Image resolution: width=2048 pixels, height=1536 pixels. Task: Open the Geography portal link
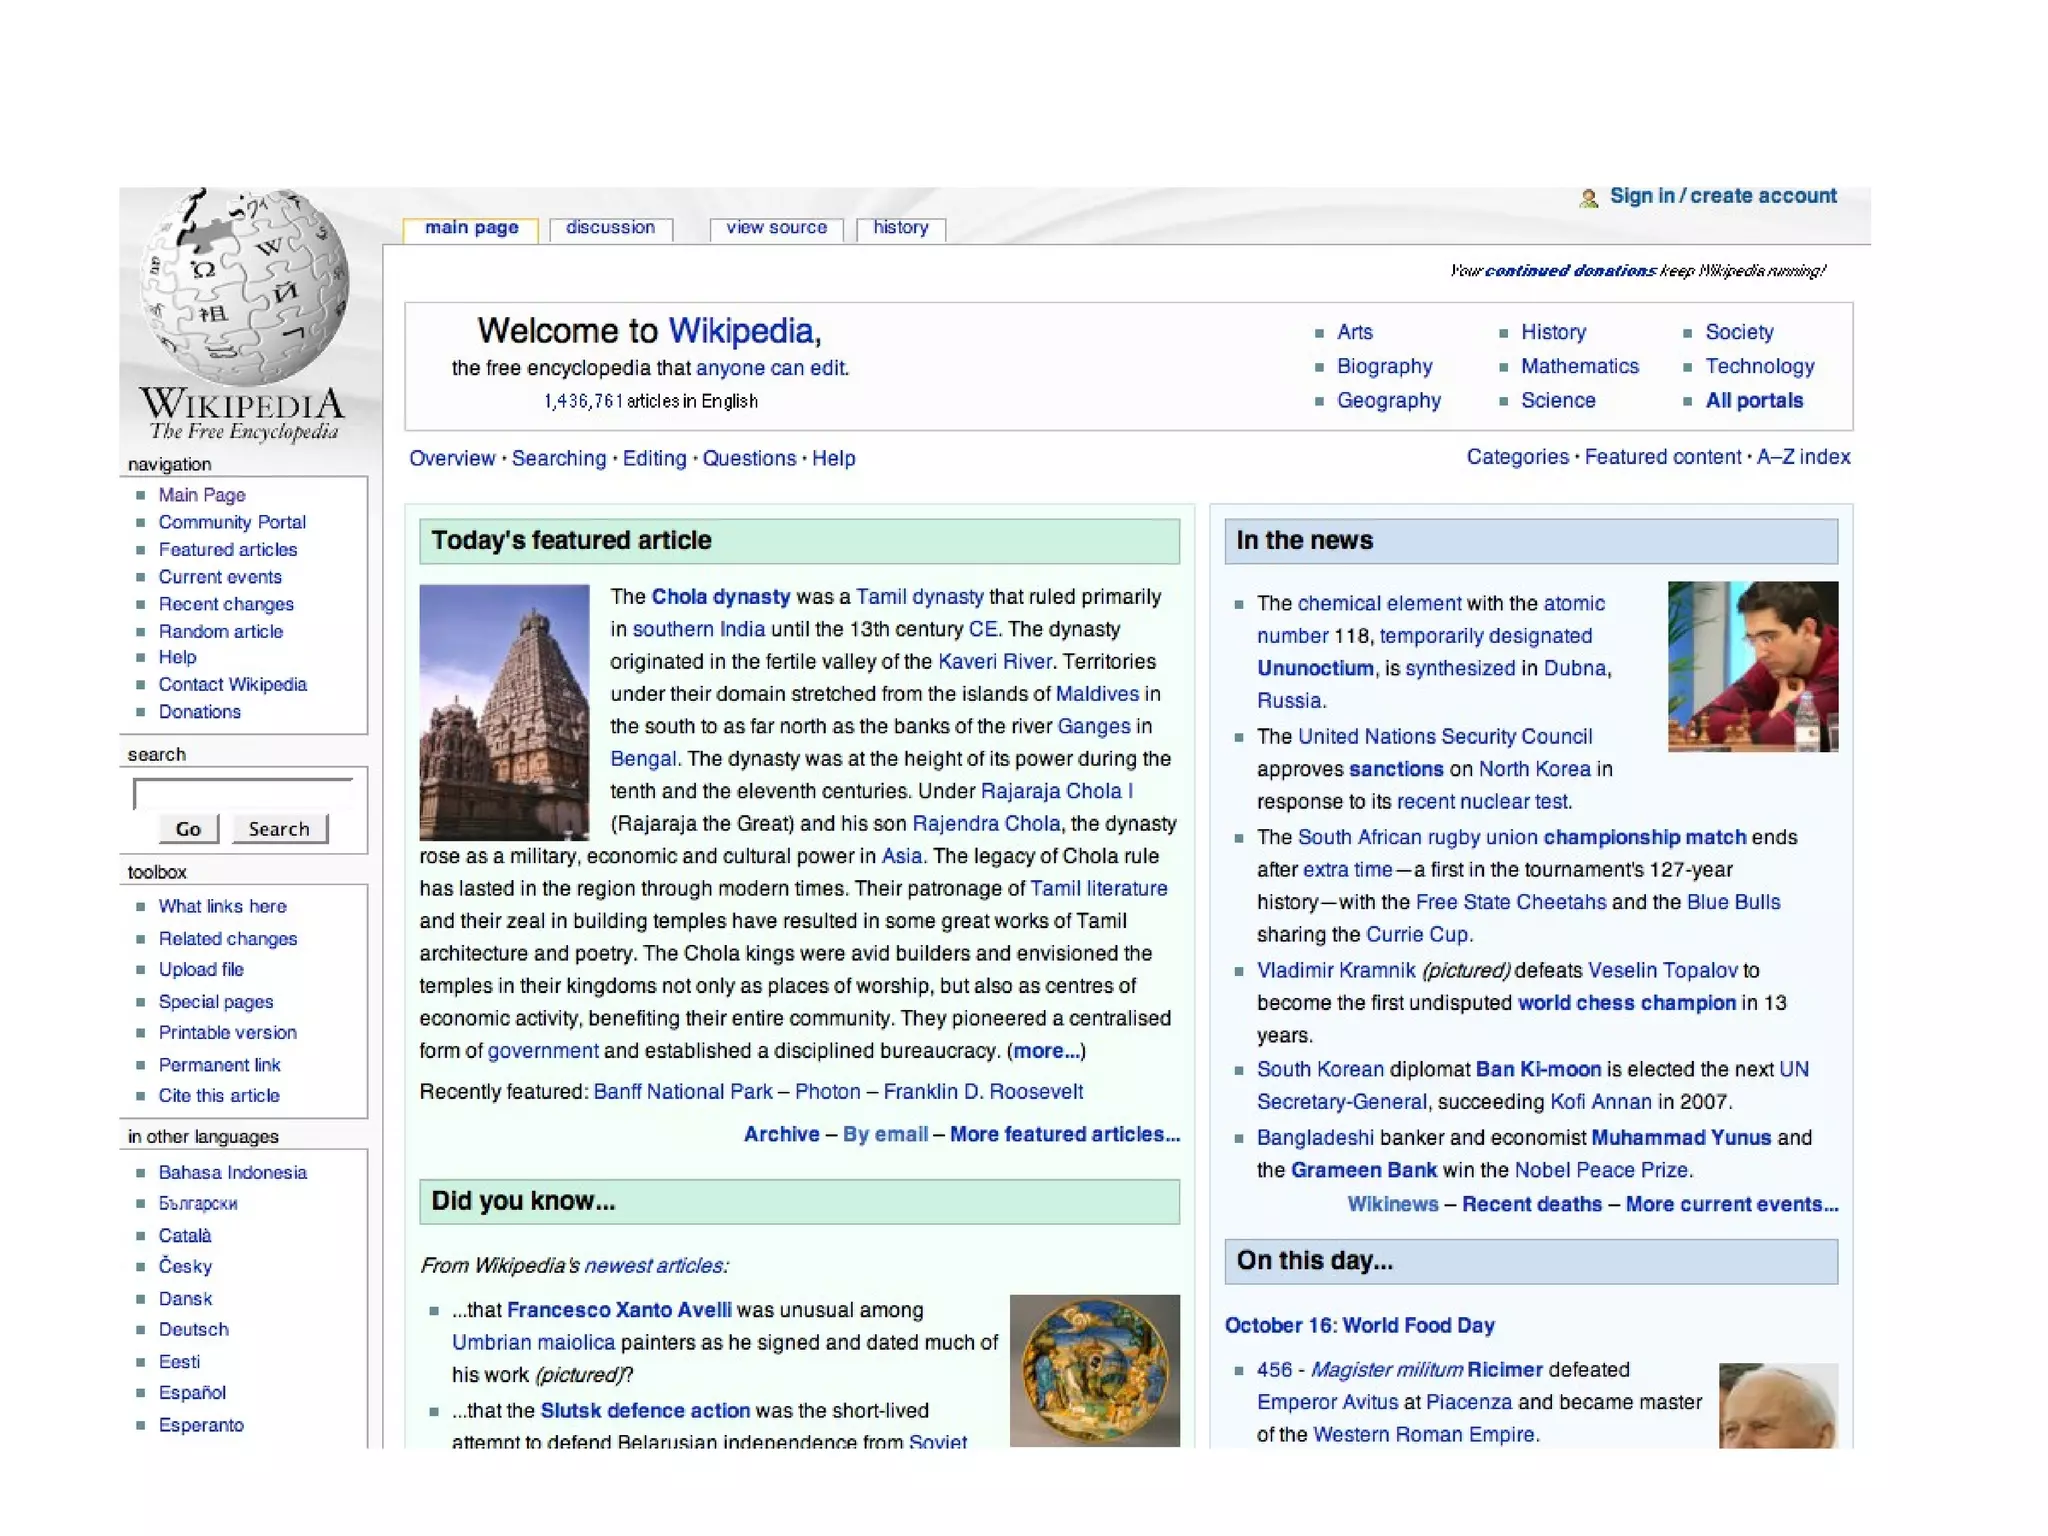pyautogui.click(x=1389, y=400)
